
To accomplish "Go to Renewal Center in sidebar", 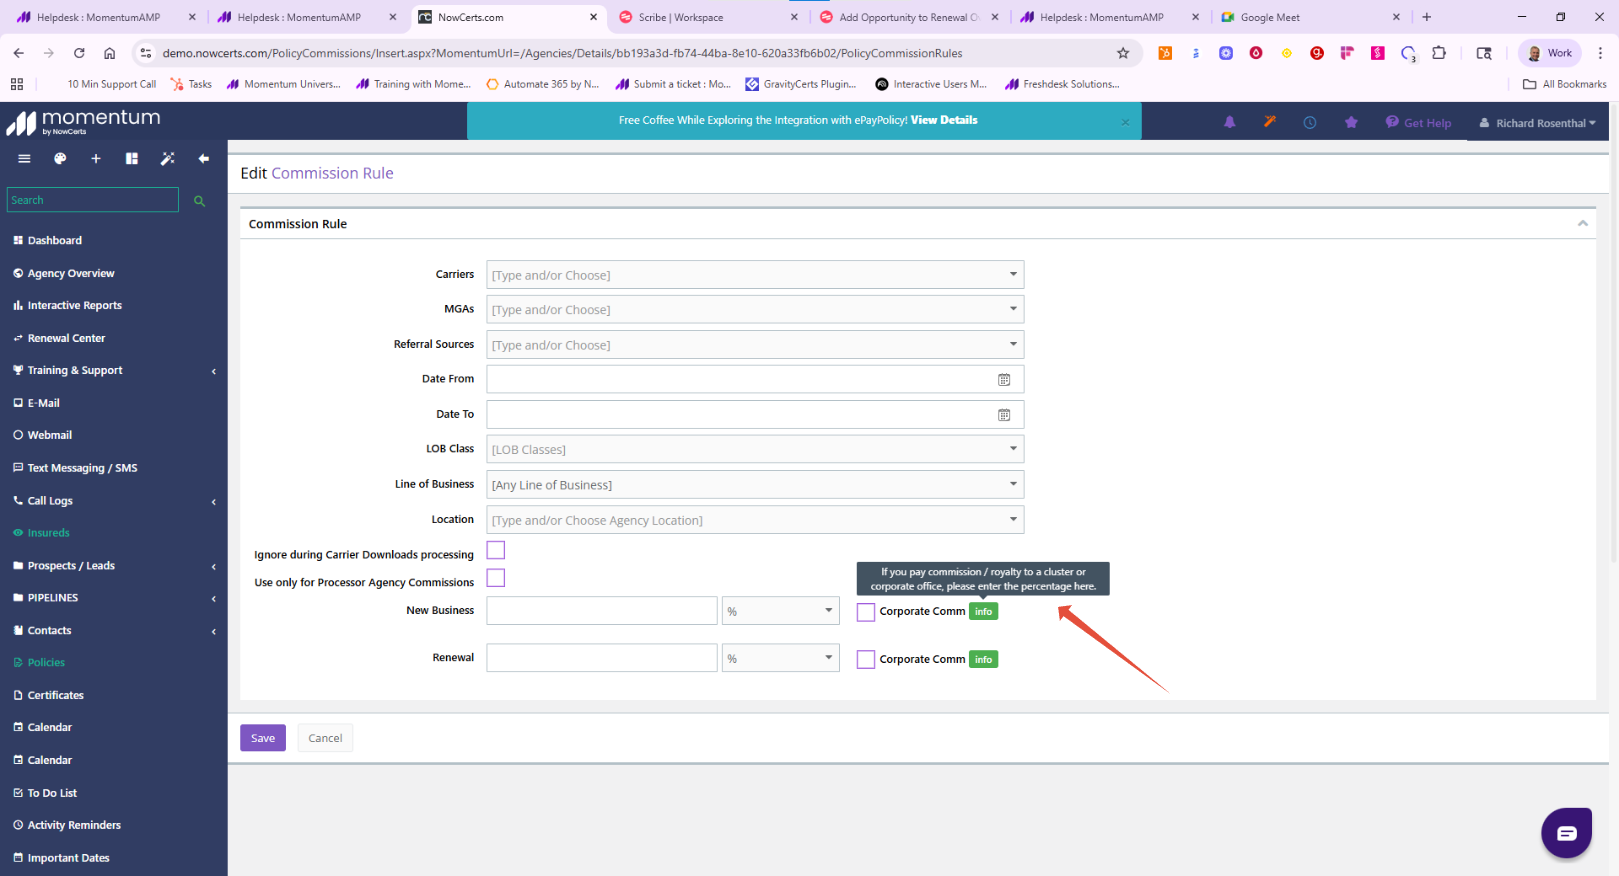I will coord(66,339).
